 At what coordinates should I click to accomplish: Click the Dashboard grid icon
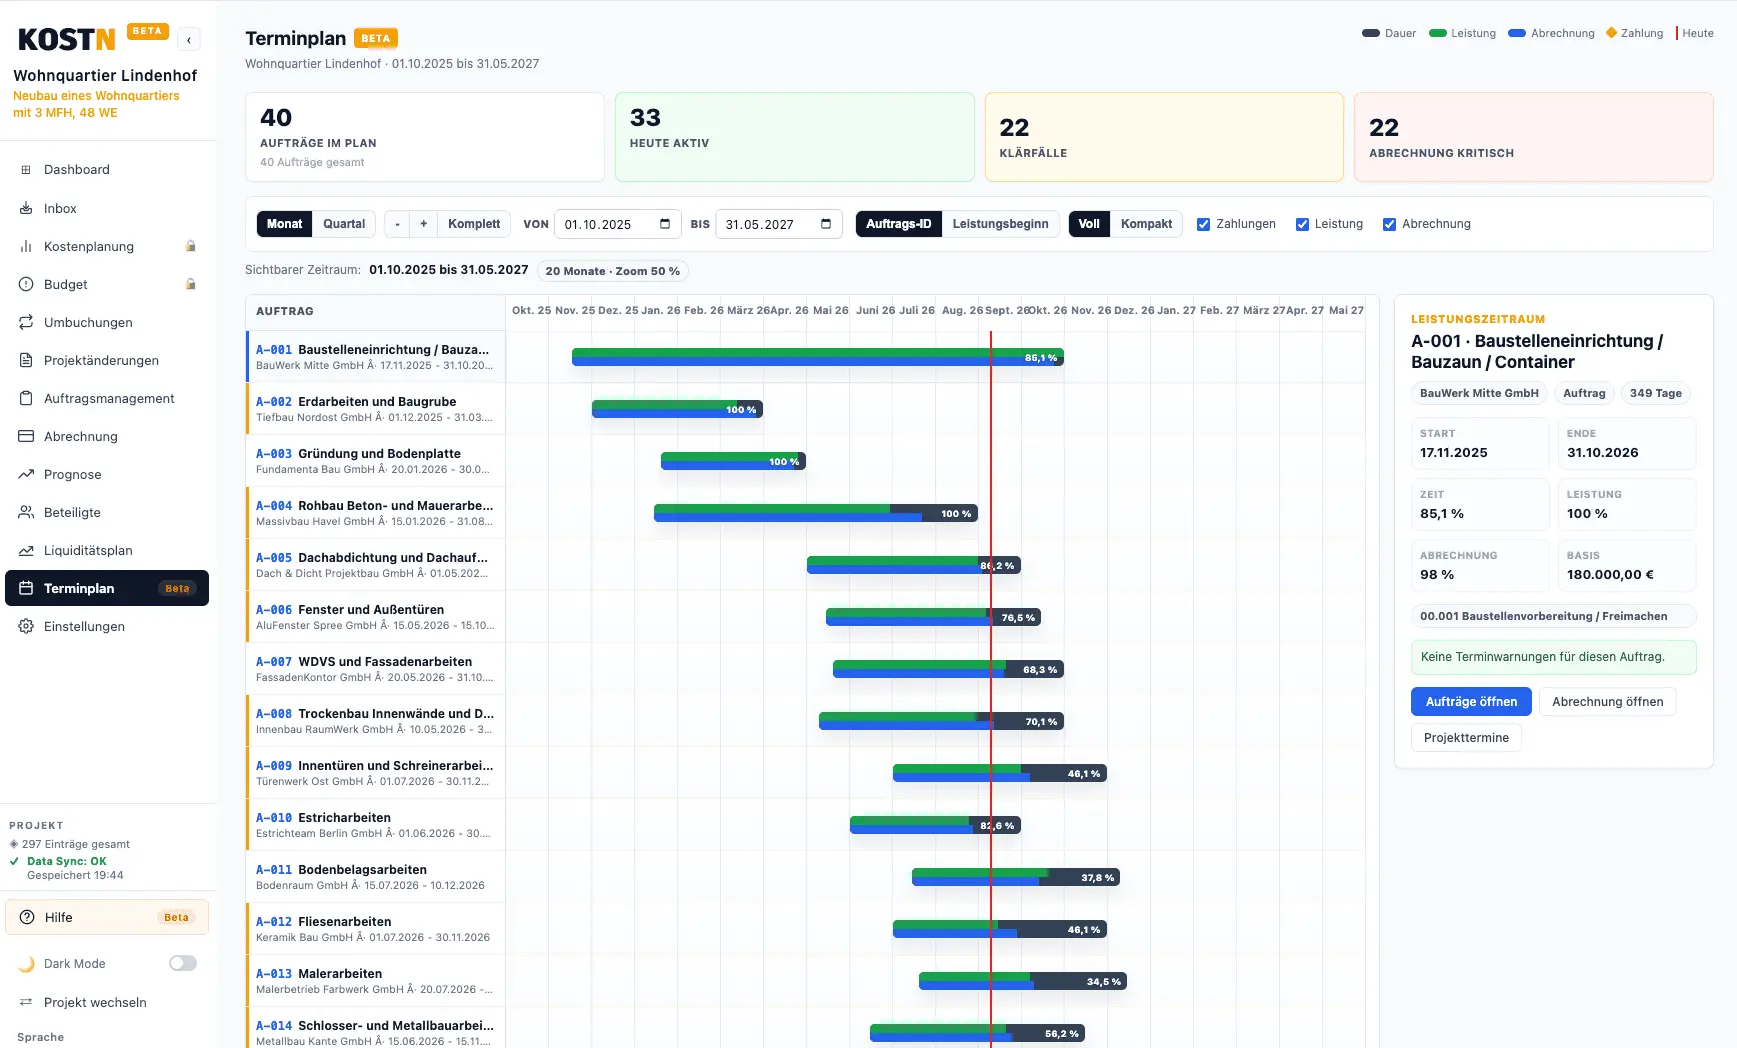click(x=26, y=170)
